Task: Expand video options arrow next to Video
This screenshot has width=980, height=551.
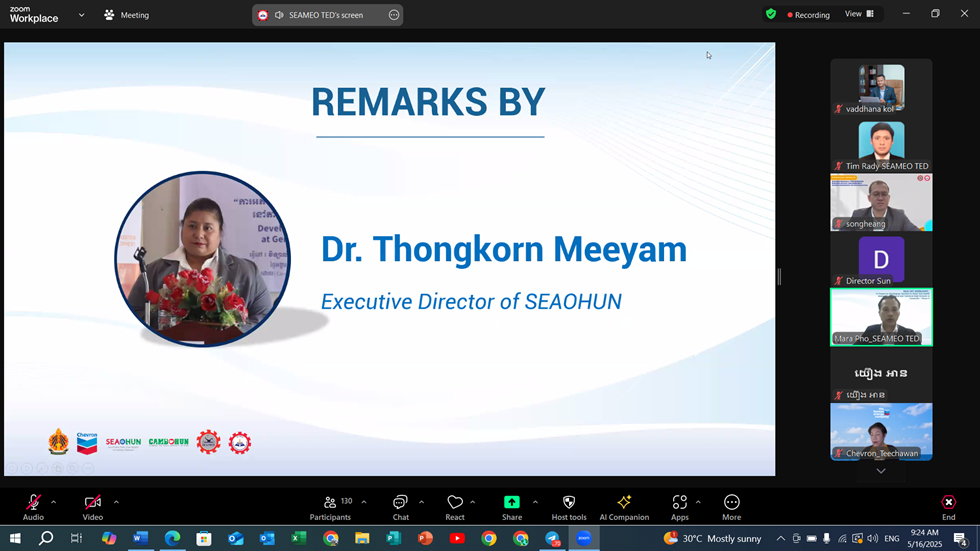Action: pos(116,501)
